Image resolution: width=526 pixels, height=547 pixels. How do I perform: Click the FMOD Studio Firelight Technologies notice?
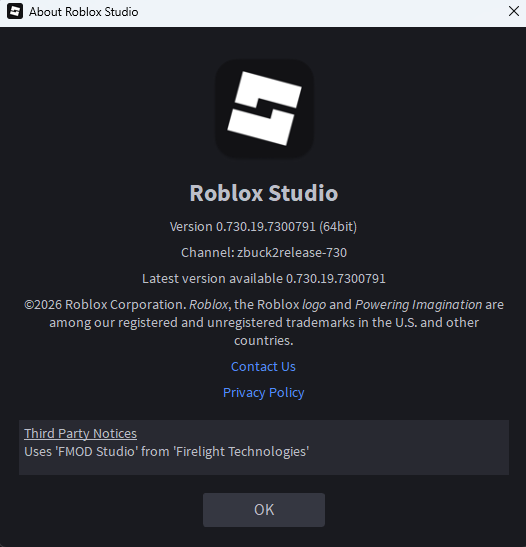(166, 451)
